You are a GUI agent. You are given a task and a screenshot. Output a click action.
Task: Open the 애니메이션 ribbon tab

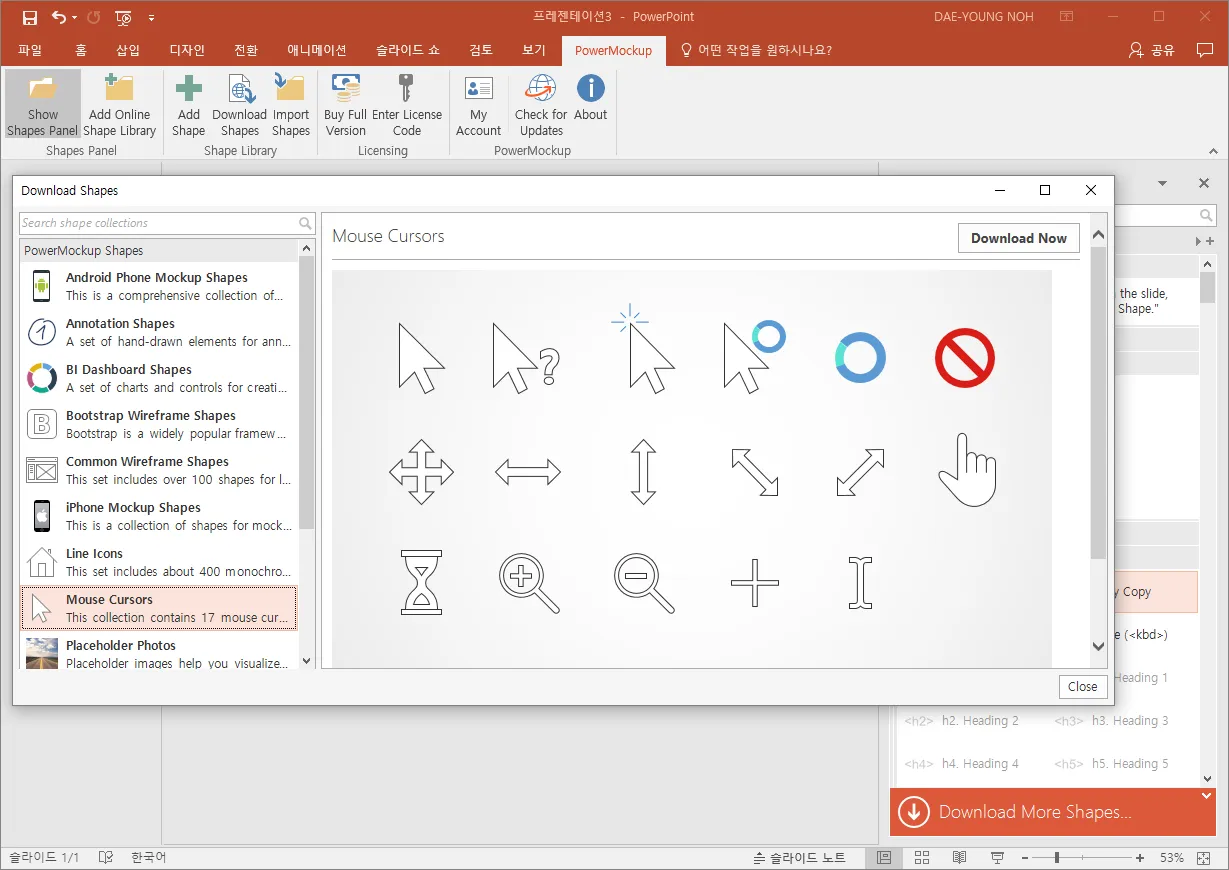[x=316, y=50]
